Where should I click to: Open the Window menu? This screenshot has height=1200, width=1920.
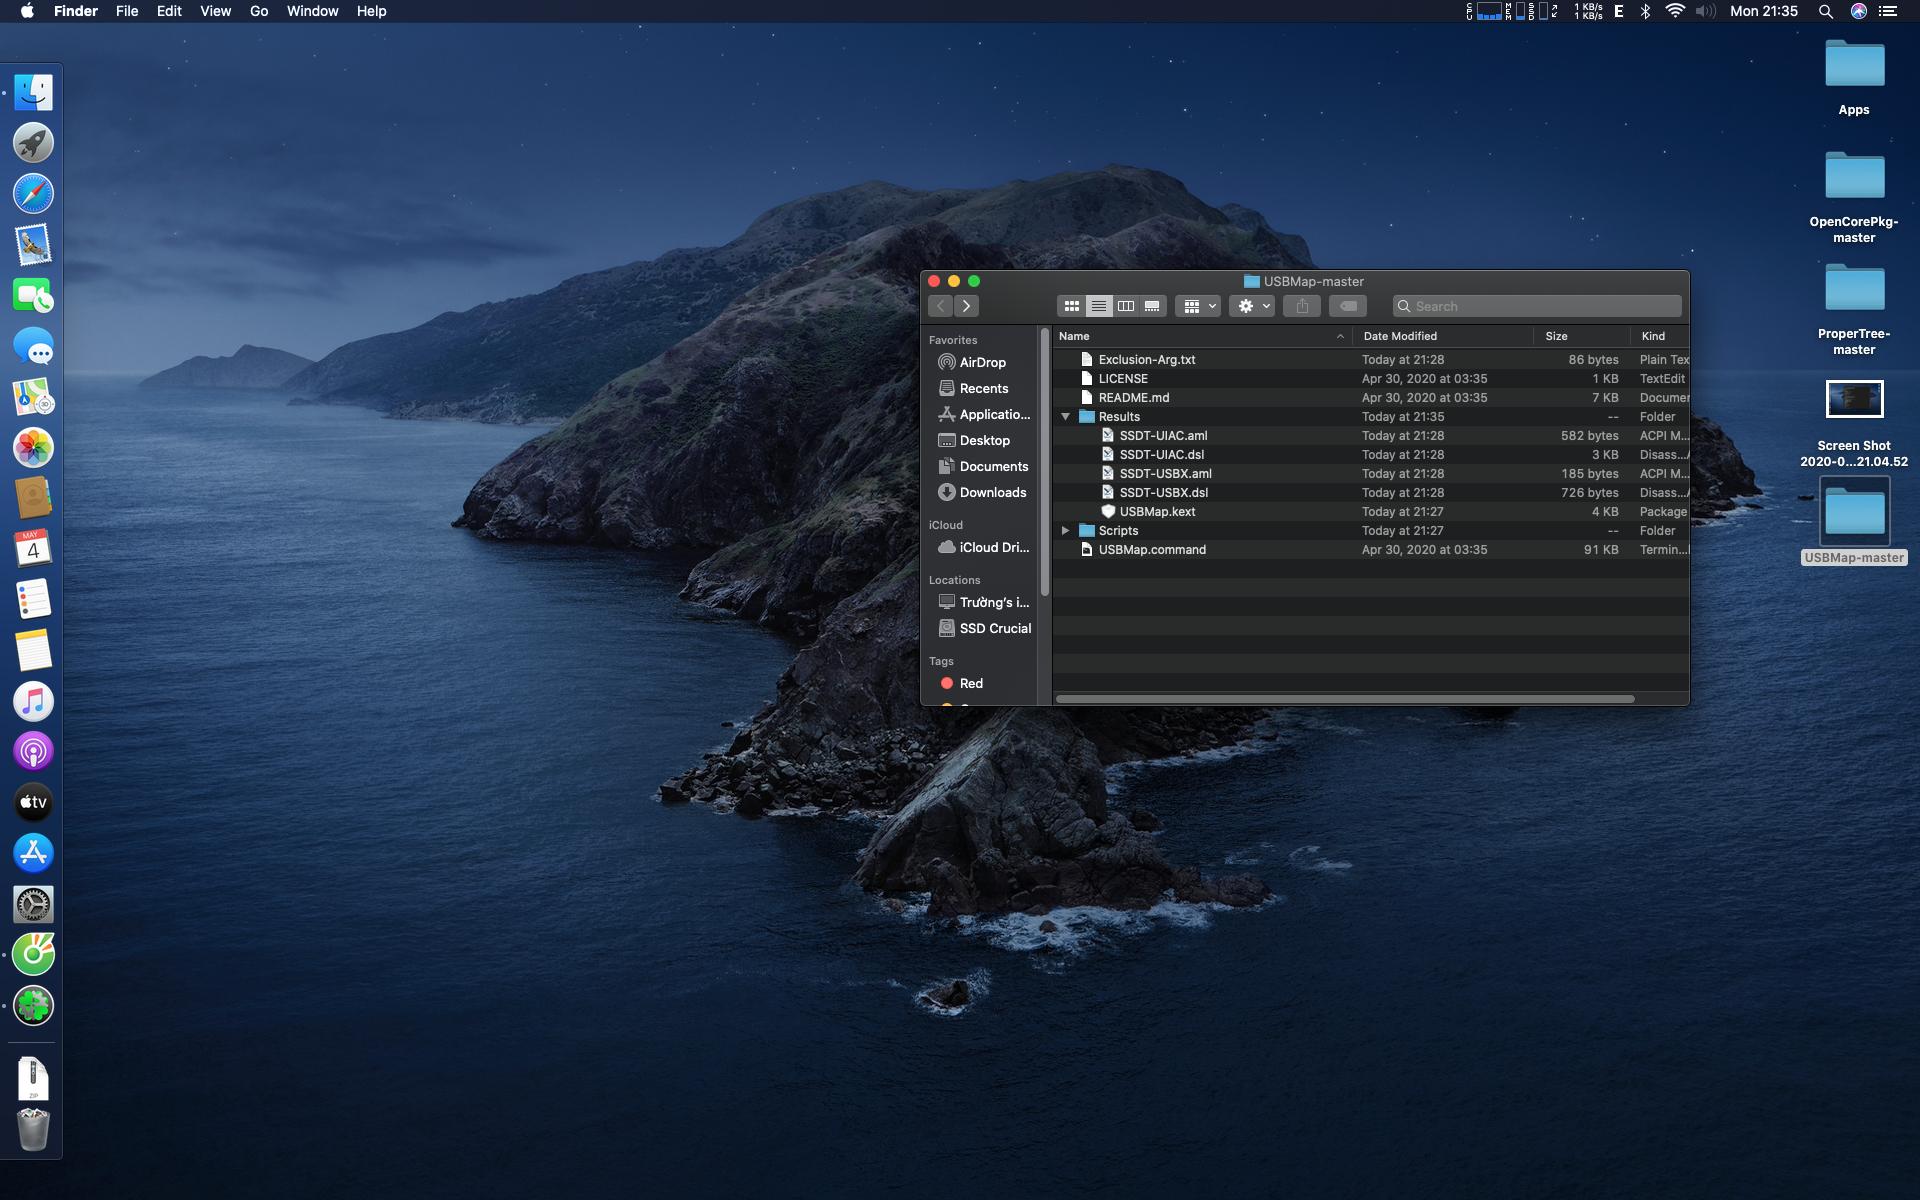pos(312,11)
